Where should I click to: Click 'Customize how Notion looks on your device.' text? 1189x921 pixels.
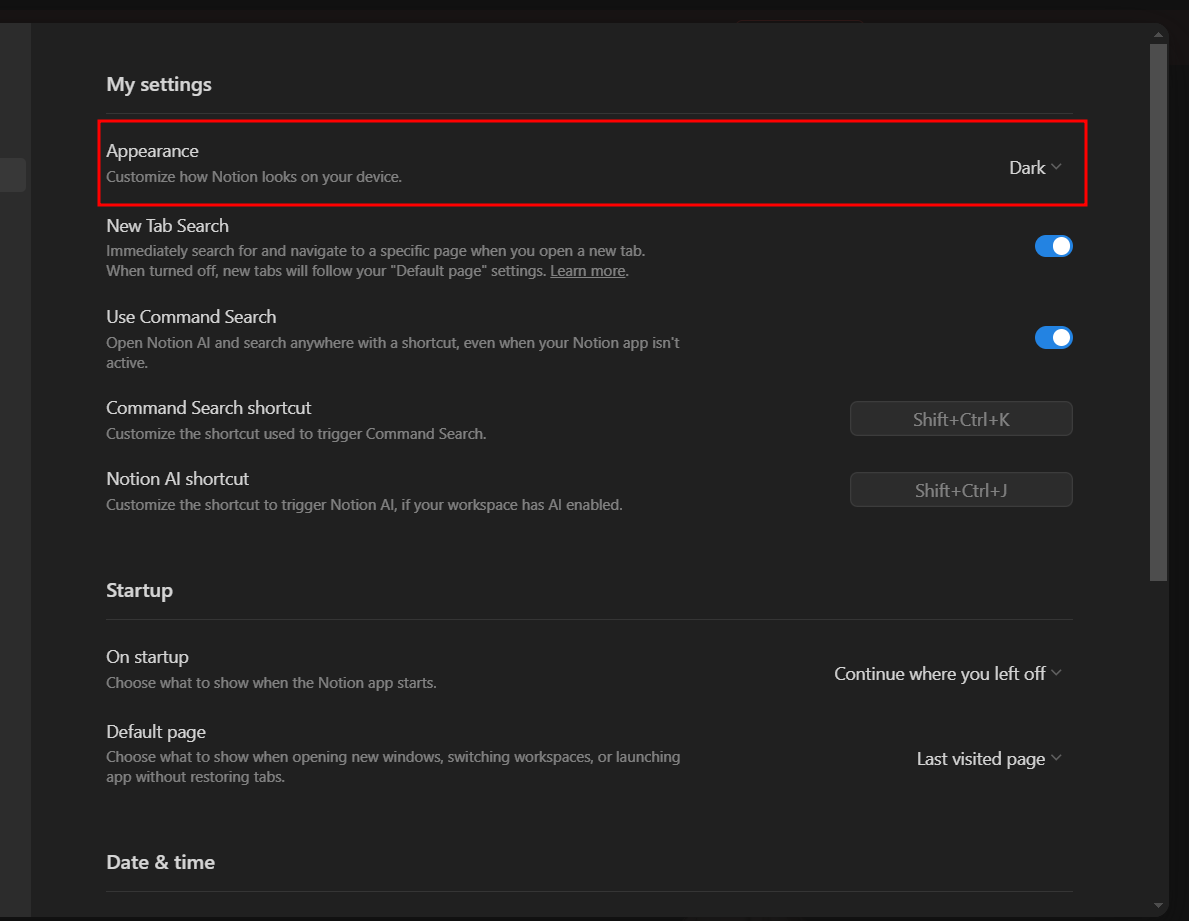click(x=254, y=177)
